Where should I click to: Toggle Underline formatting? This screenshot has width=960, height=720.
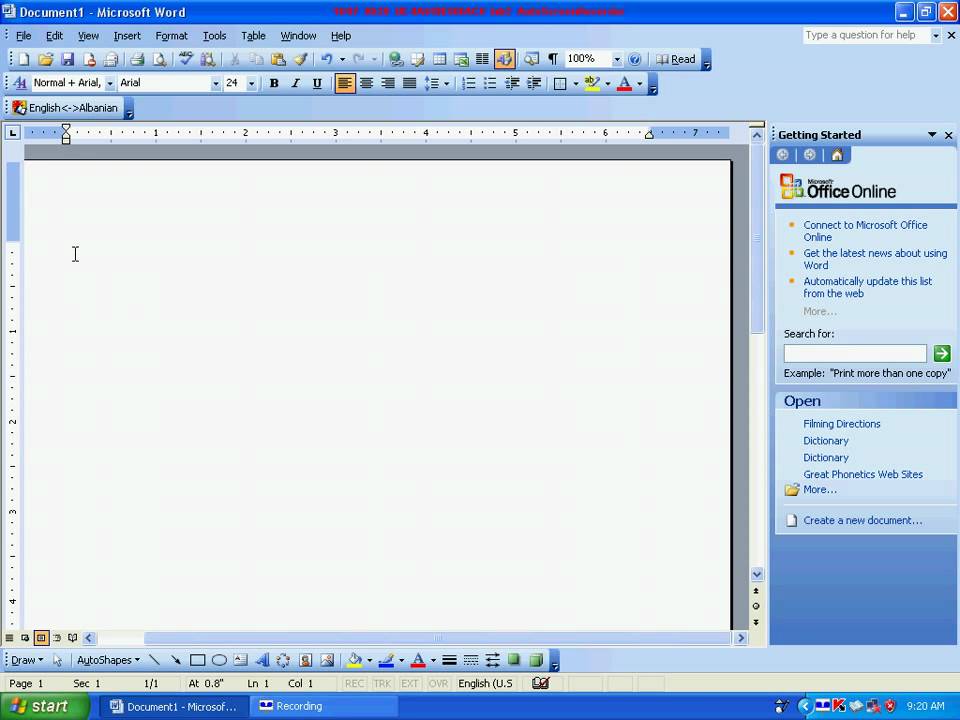tap(317, 83)
